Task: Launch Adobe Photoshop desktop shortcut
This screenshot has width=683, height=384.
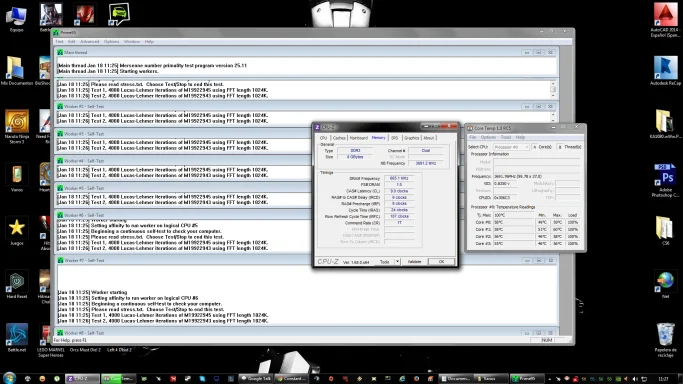Action: [665, 180]
